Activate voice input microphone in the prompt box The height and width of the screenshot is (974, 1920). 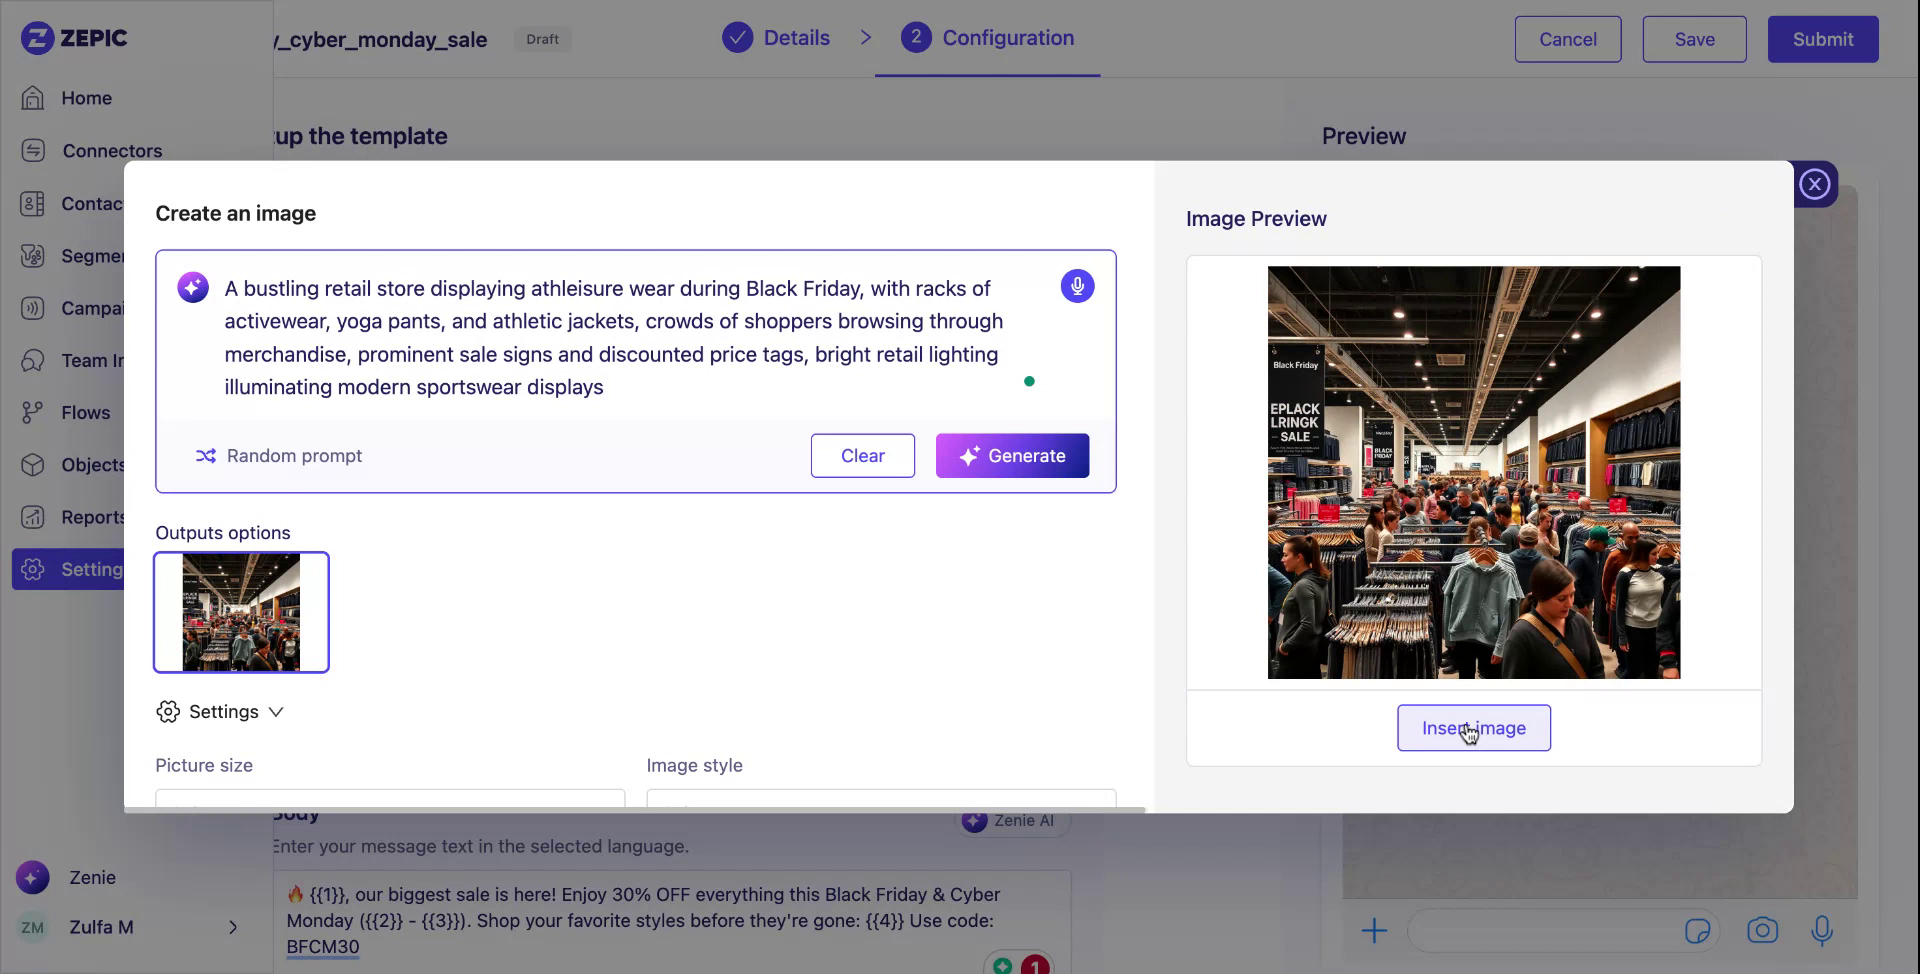(1077, 286)
